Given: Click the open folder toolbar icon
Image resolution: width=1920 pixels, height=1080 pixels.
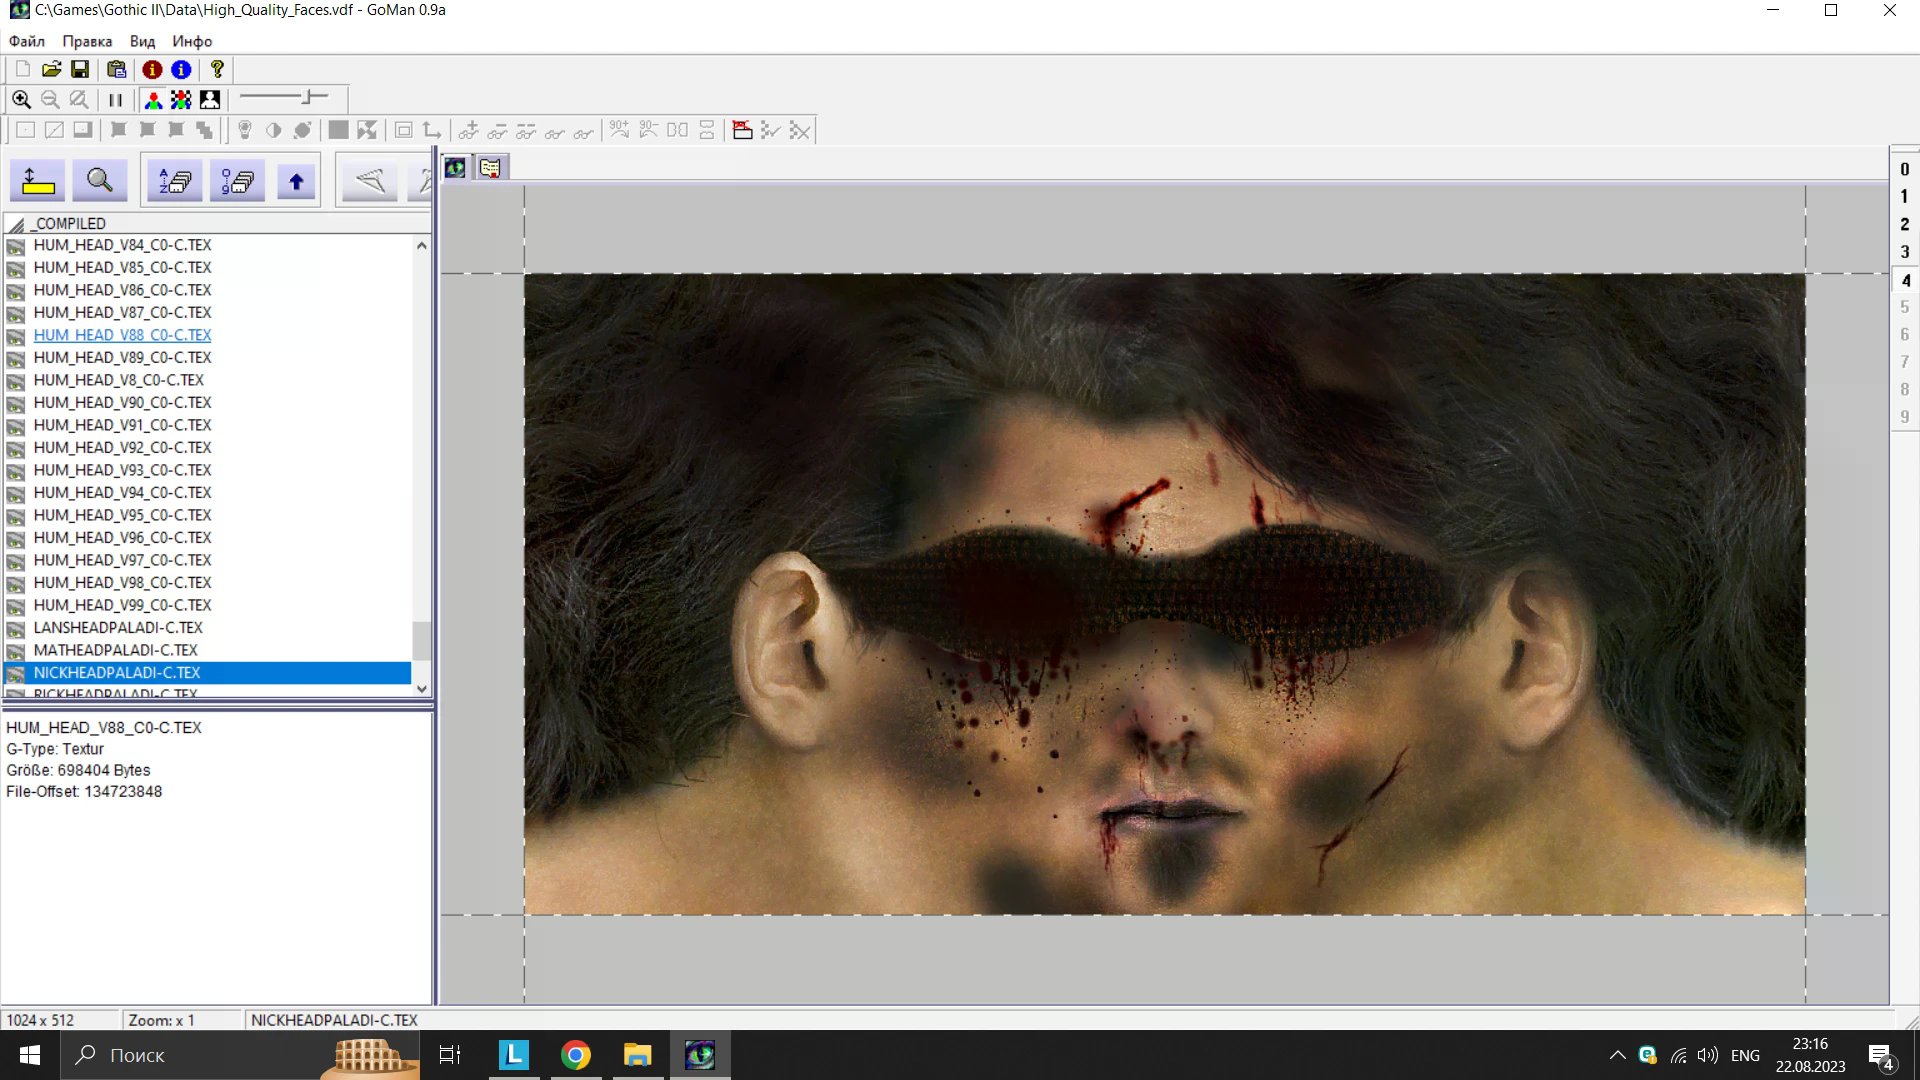Looking at the screenshot, I should click(51, 69).
